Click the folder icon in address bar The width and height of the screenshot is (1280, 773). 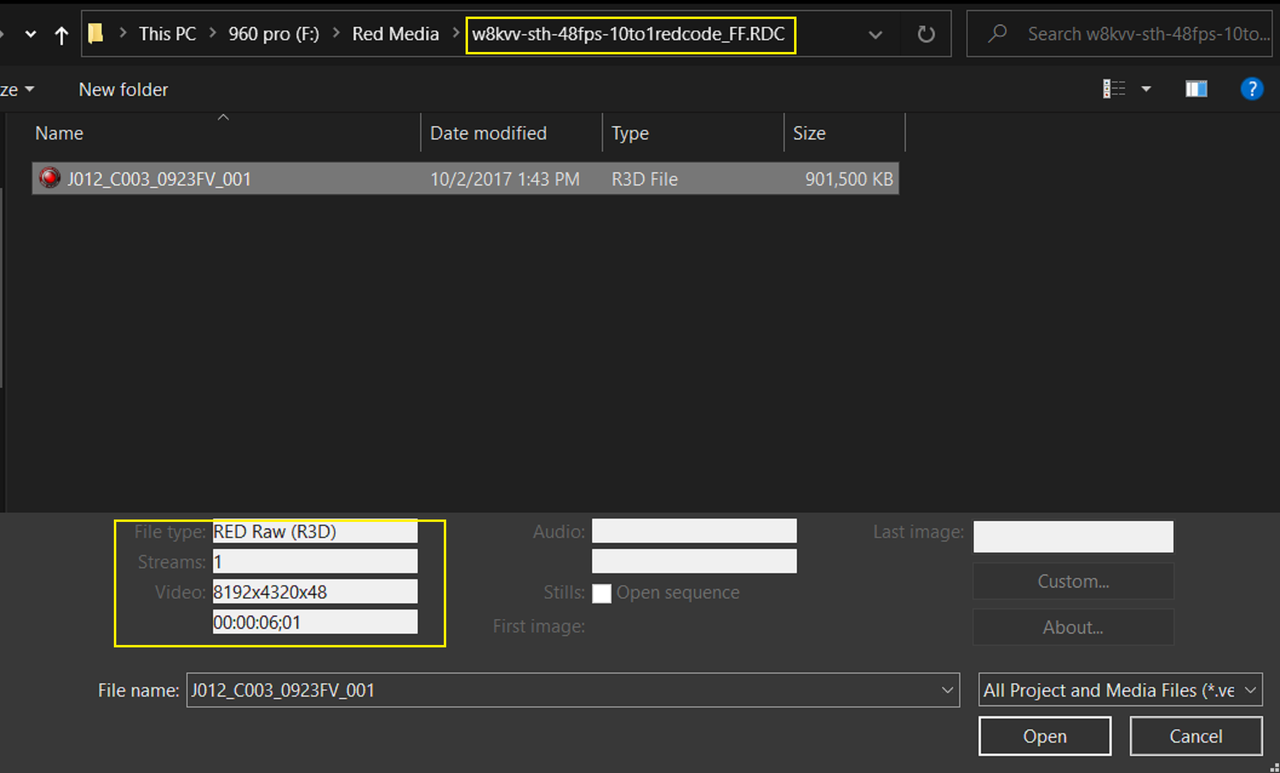96,34
